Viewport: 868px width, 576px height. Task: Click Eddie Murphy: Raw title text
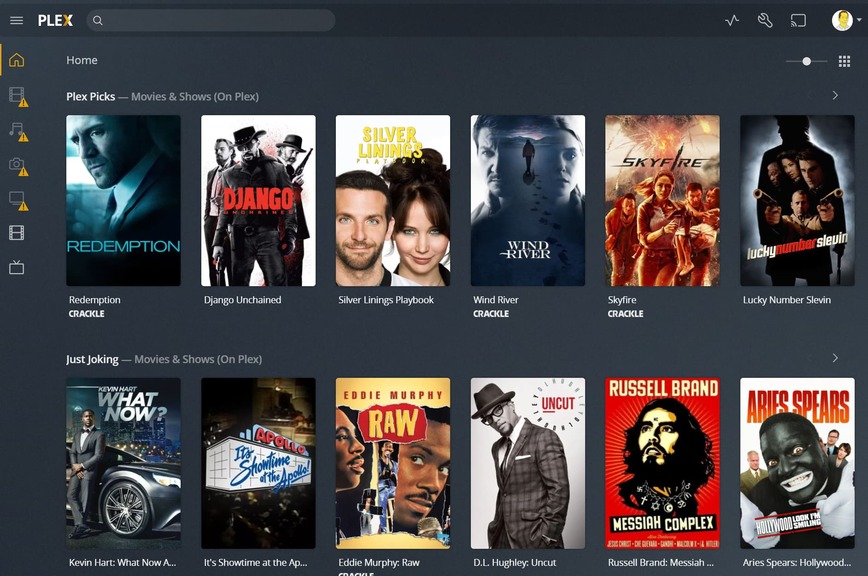(379, 563)
